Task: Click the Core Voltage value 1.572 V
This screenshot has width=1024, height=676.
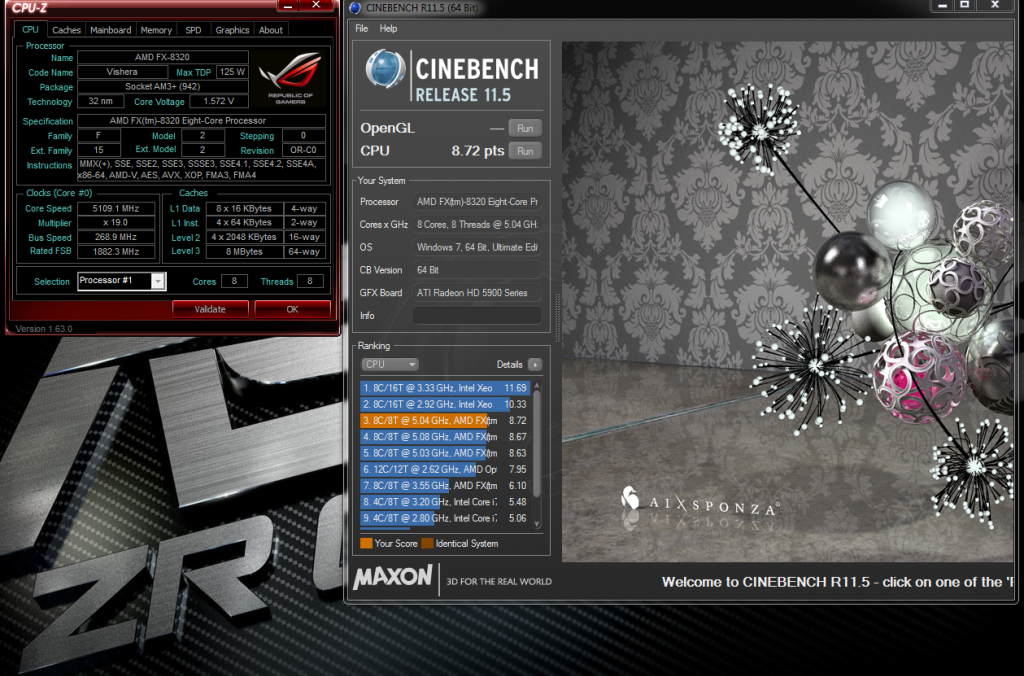Action: coord(219,101)
